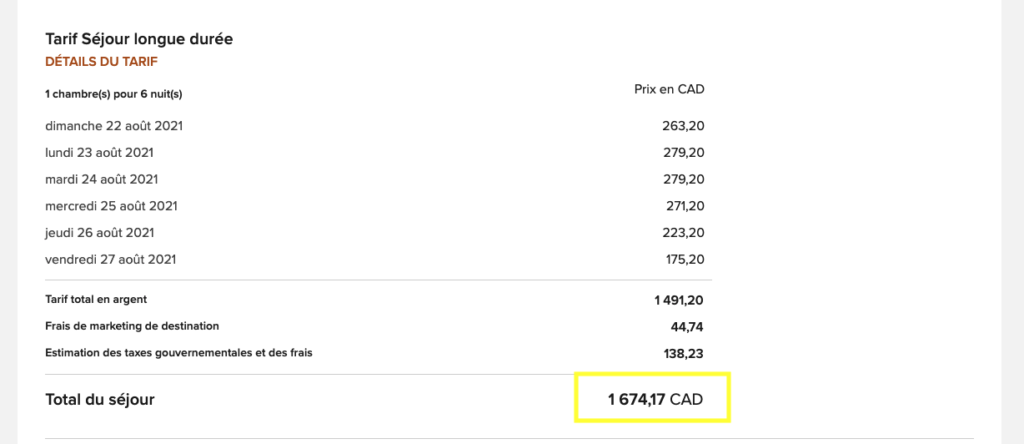Click the DÉTAILS DU TARIF link
The height and width of the screenshot is (444, 1024).
click(x=101, y=62)
